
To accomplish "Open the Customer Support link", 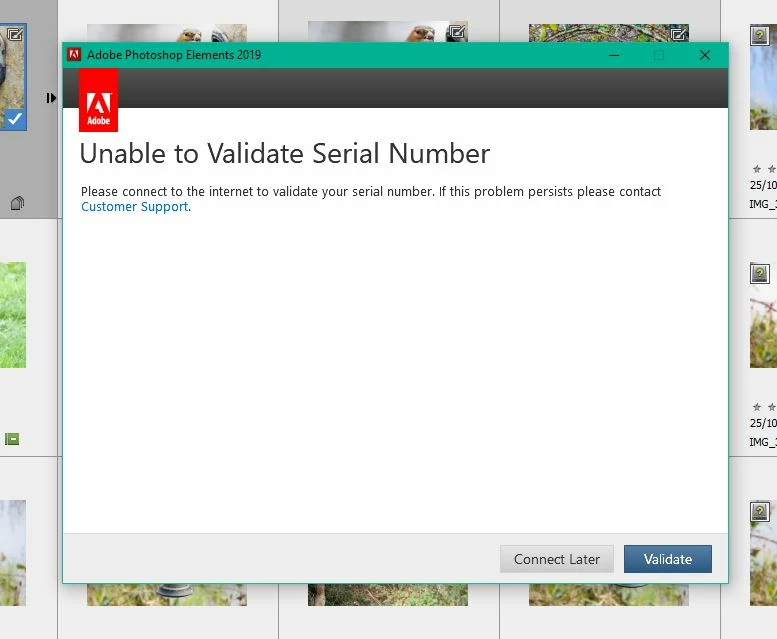I will pos(134,207).
